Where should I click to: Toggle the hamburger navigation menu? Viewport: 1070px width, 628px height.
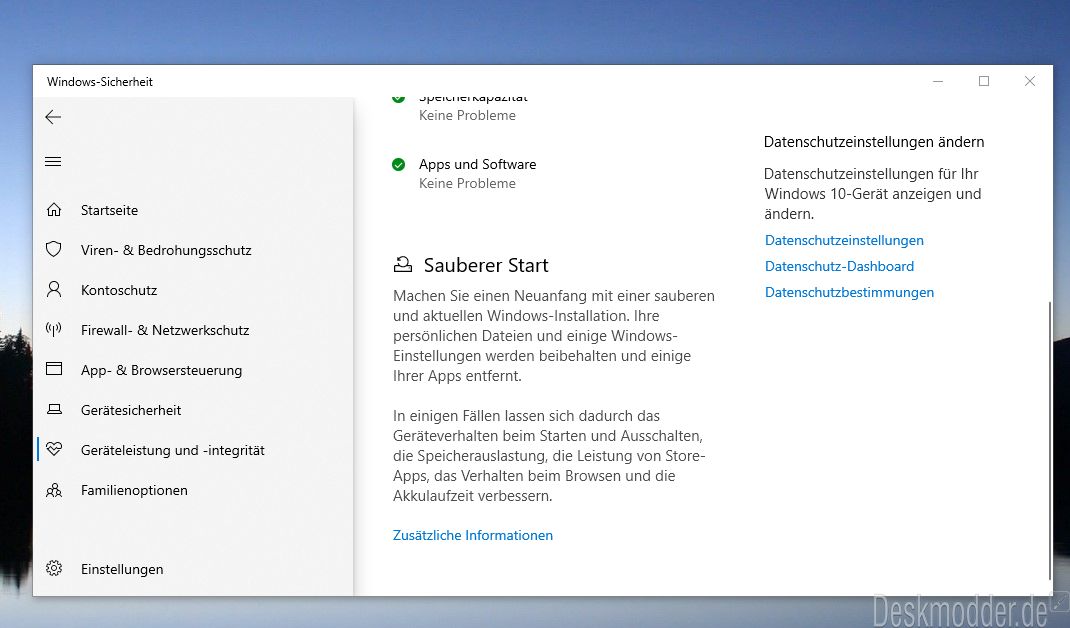tap(53, 162)
